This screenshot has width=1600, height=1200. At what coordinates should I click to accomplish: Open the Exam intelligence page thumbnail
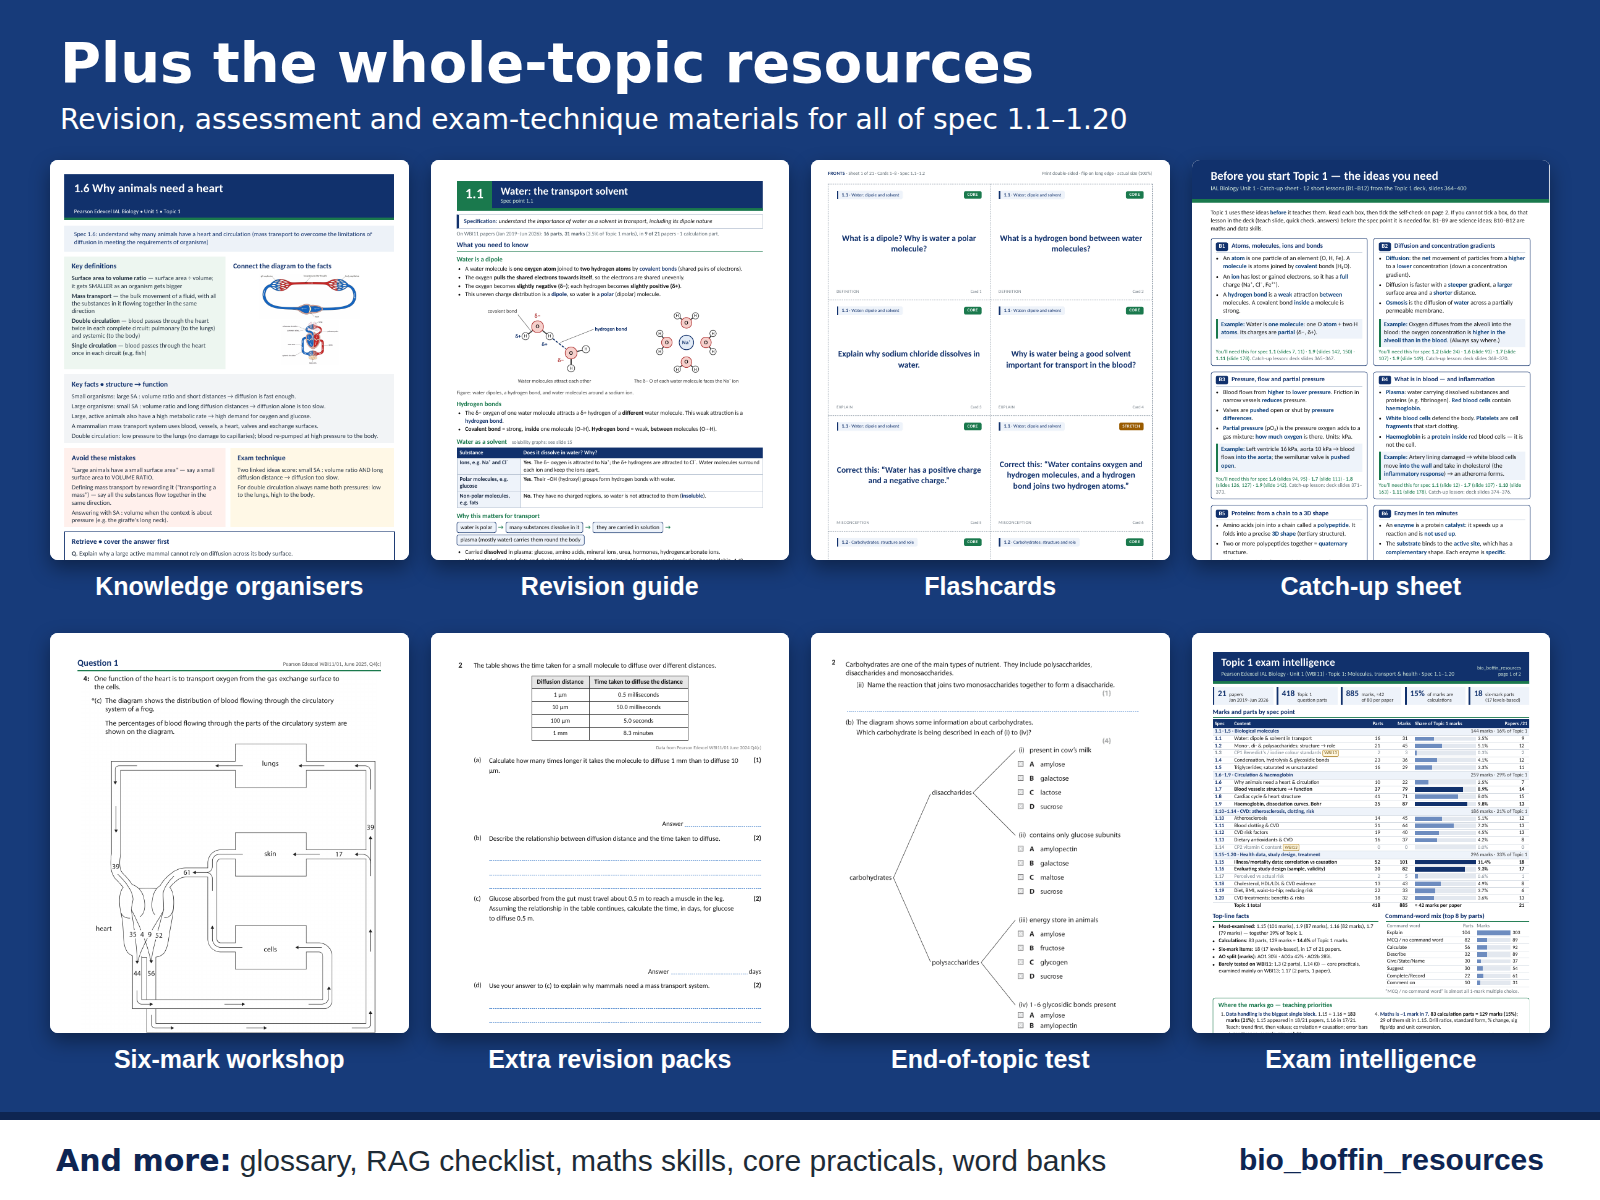tap(1371, 833)
